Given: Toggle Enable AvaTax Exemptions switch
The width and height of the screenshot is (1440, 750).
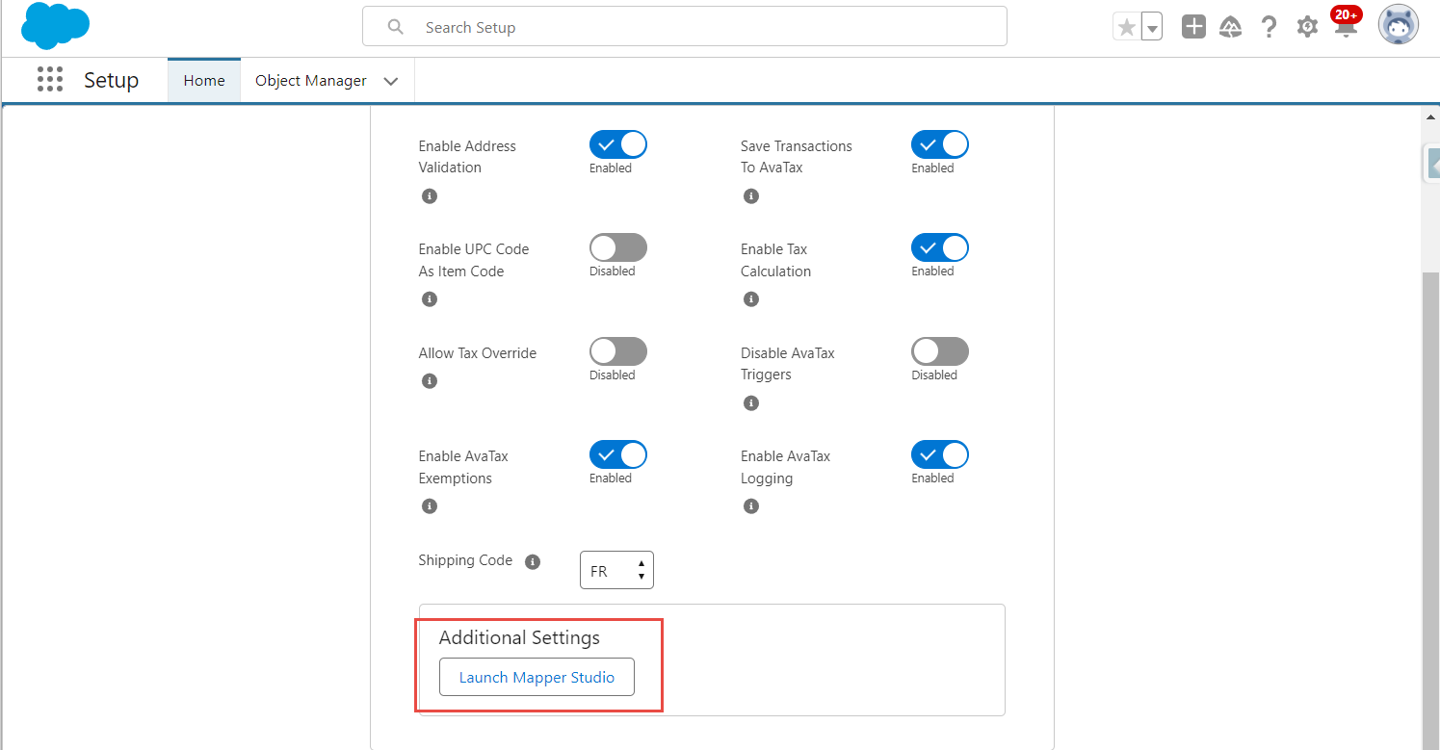Looking at the screenshot, I should click(x=618, y=455).
